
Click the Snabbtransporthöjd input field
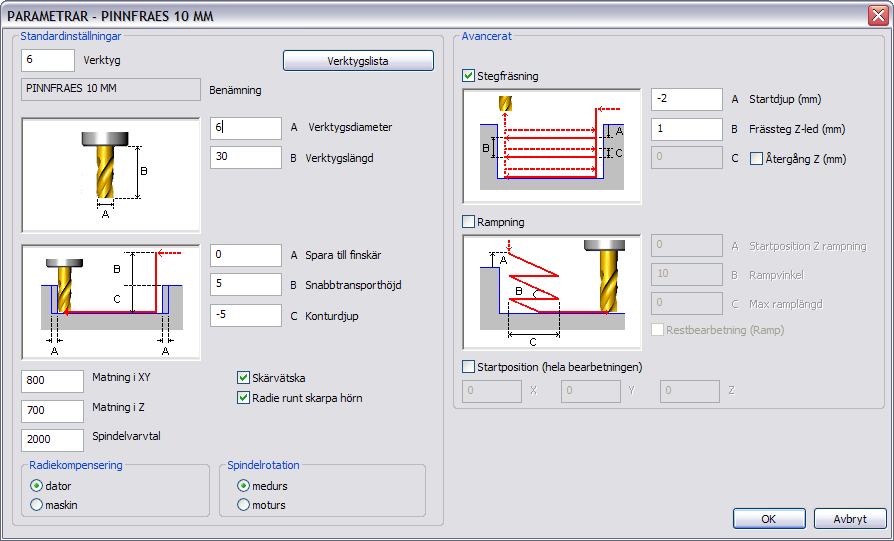pyautogui.click(x=246, y=284)
